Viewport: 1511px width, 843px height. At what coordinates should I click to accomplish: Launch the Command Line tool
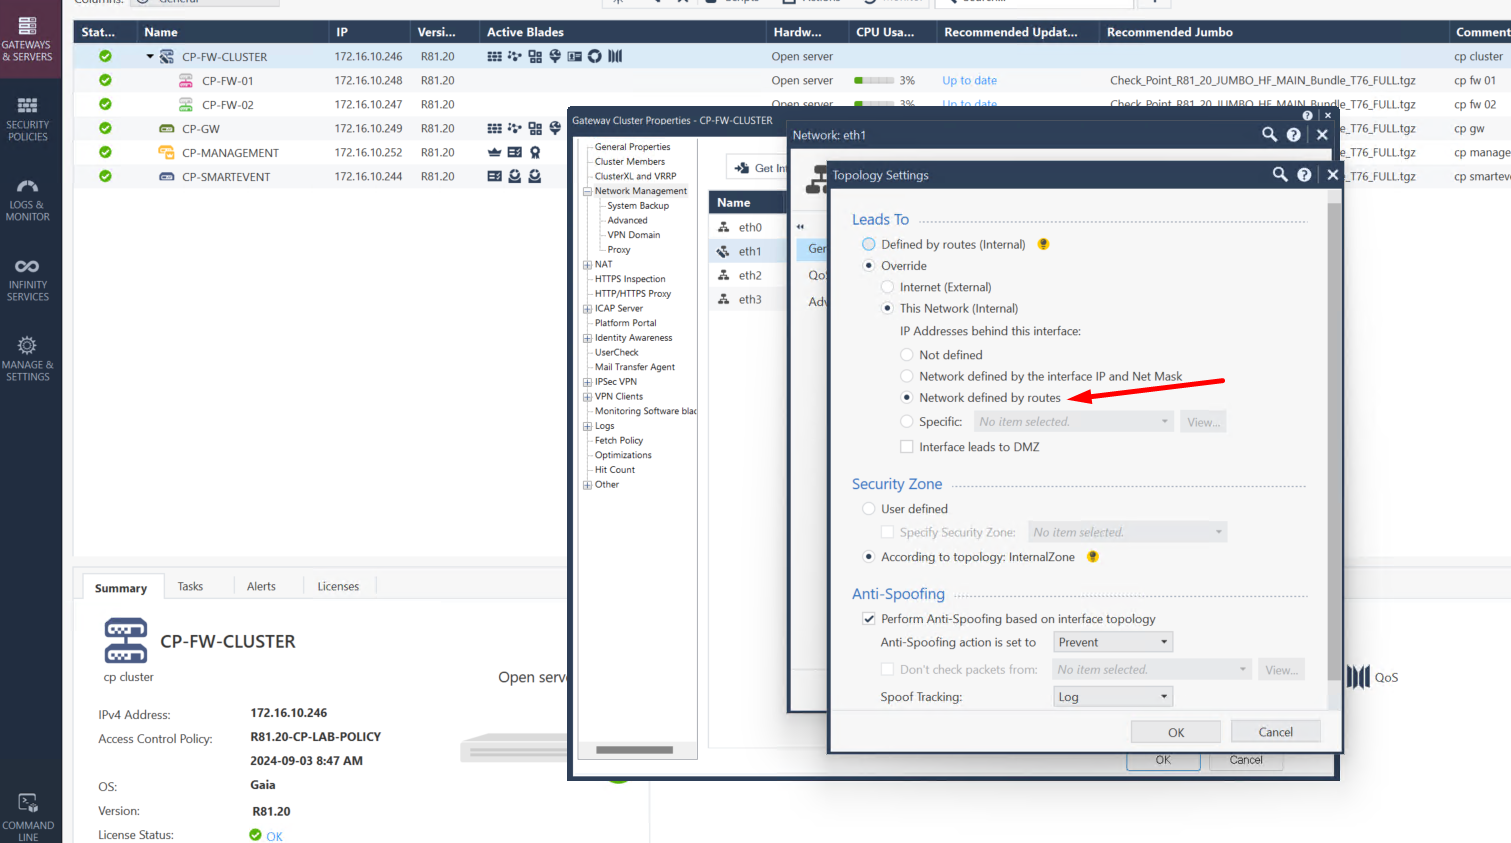point(27,817)
